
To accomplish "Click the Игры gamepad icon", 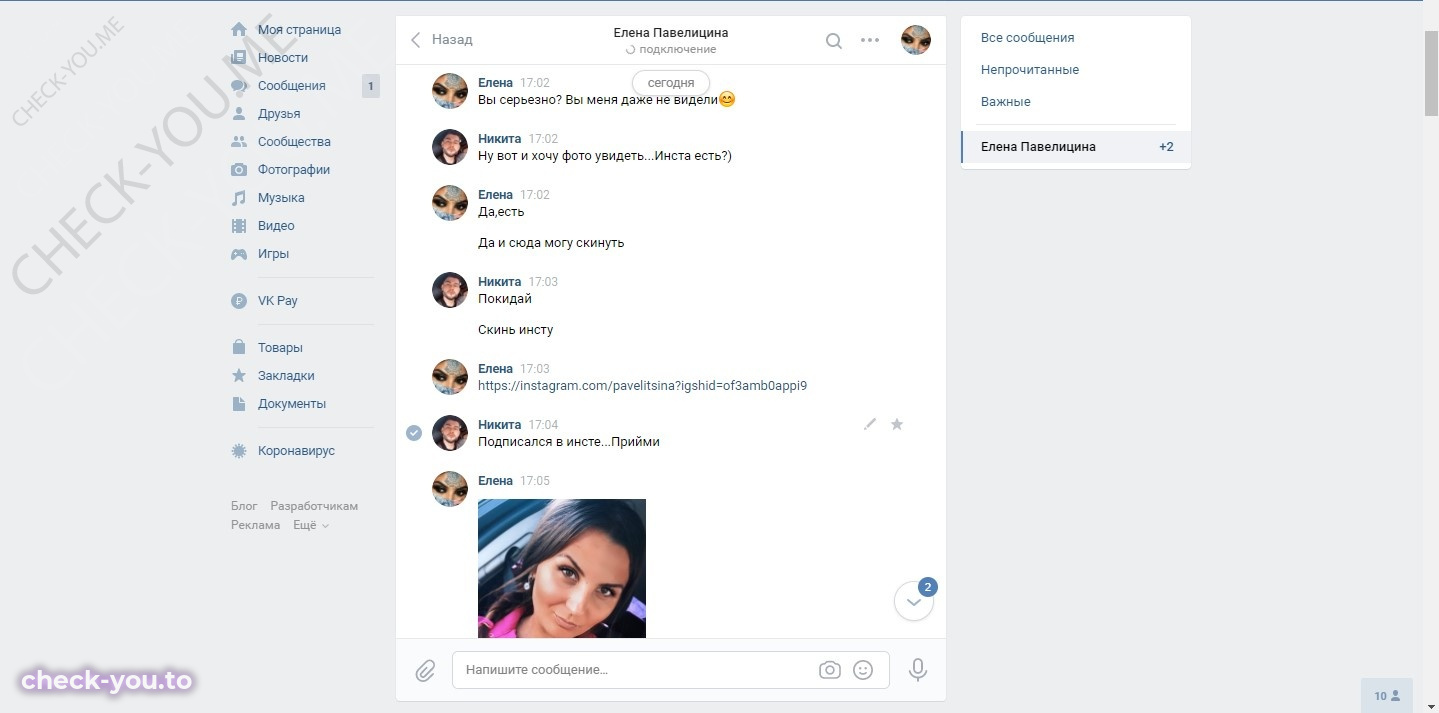I will coord(239,254).
